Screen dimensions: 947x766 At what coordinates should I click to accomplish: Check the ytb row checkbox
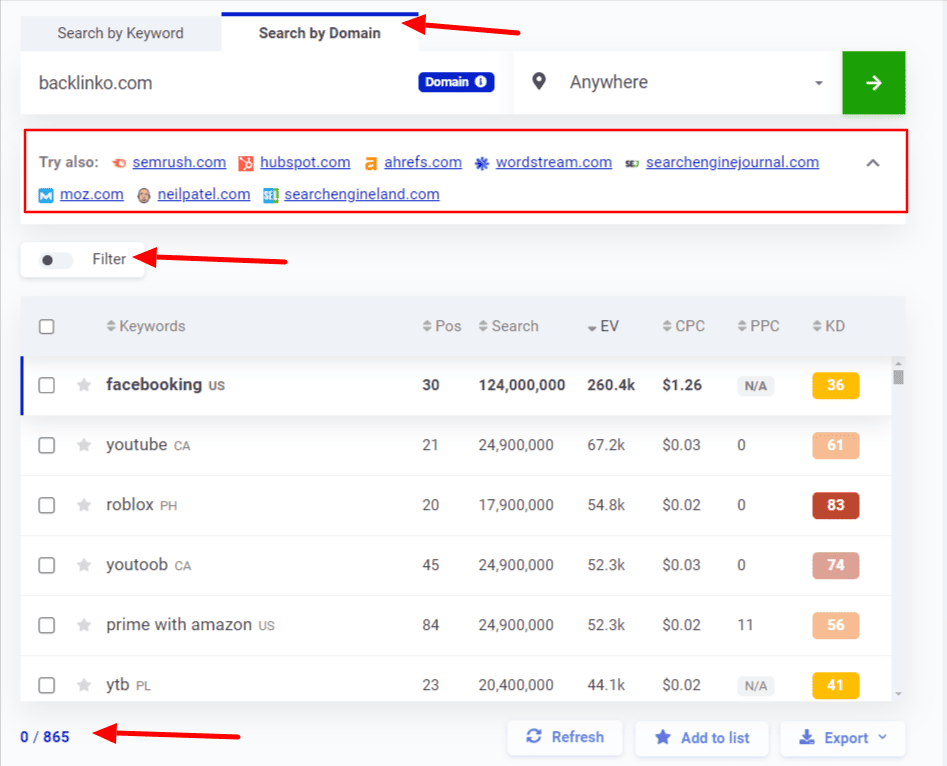pyautogui.click(x=47, y=685)
